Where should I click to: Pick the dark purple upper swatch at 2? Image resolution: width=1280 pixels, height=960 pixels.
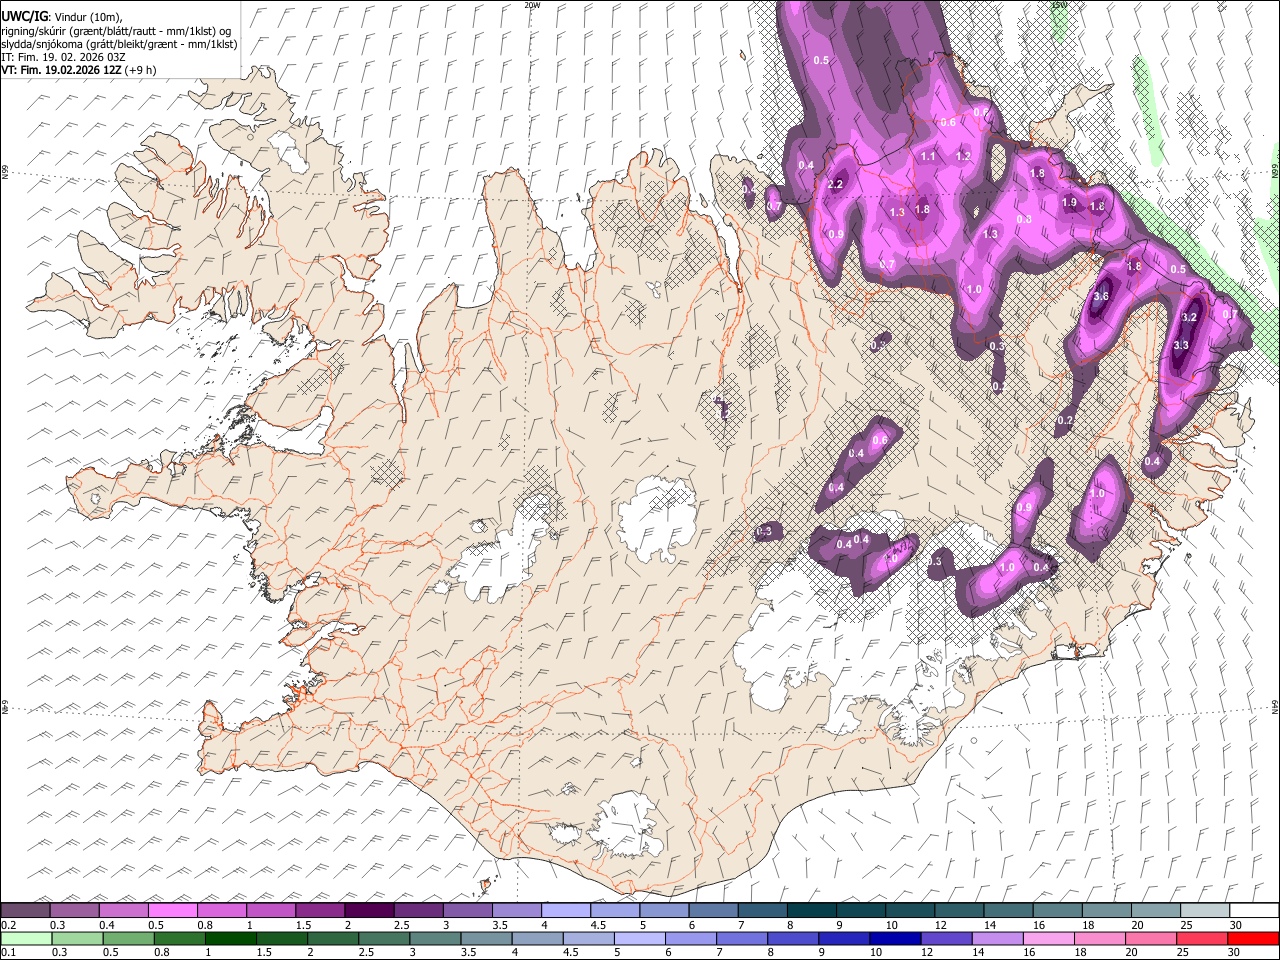point(369,911)
